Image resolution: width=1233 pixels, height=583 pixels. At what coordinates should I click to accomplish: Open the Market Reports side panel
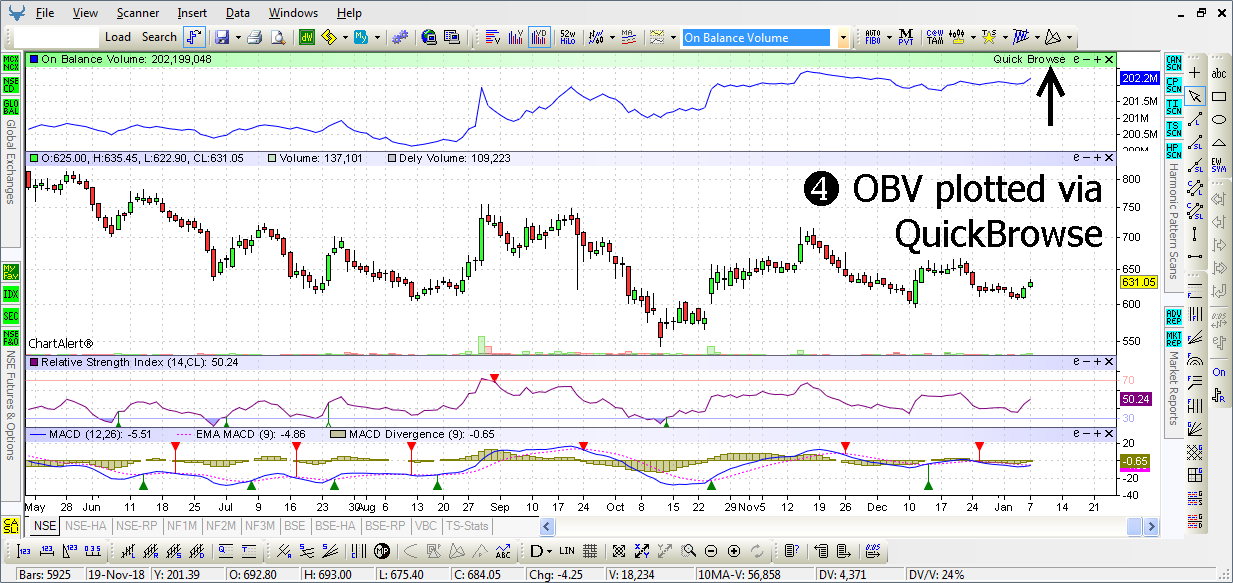tap(1174, 386)
